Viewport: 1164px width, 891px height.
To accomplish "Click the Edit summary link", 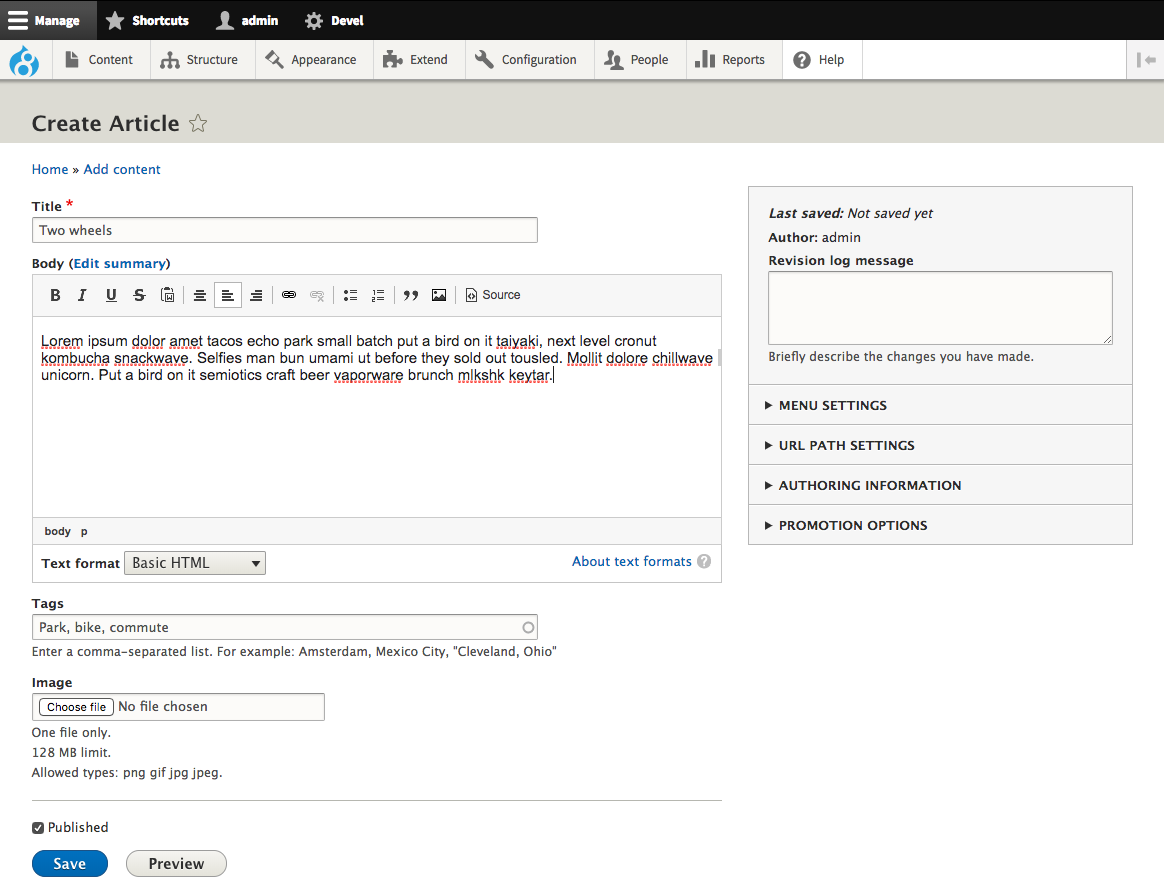I will [x=120, y=264].
